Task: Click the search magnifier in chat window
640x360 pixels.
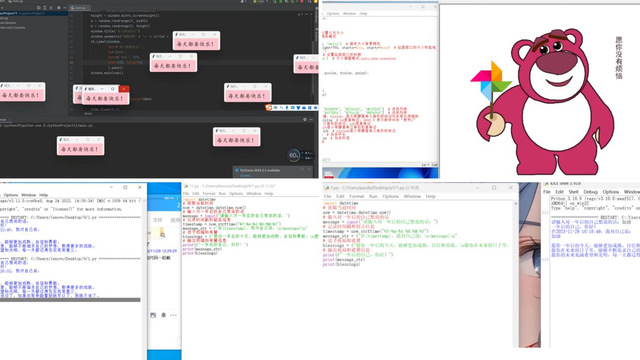Action: tap(163, 235)
